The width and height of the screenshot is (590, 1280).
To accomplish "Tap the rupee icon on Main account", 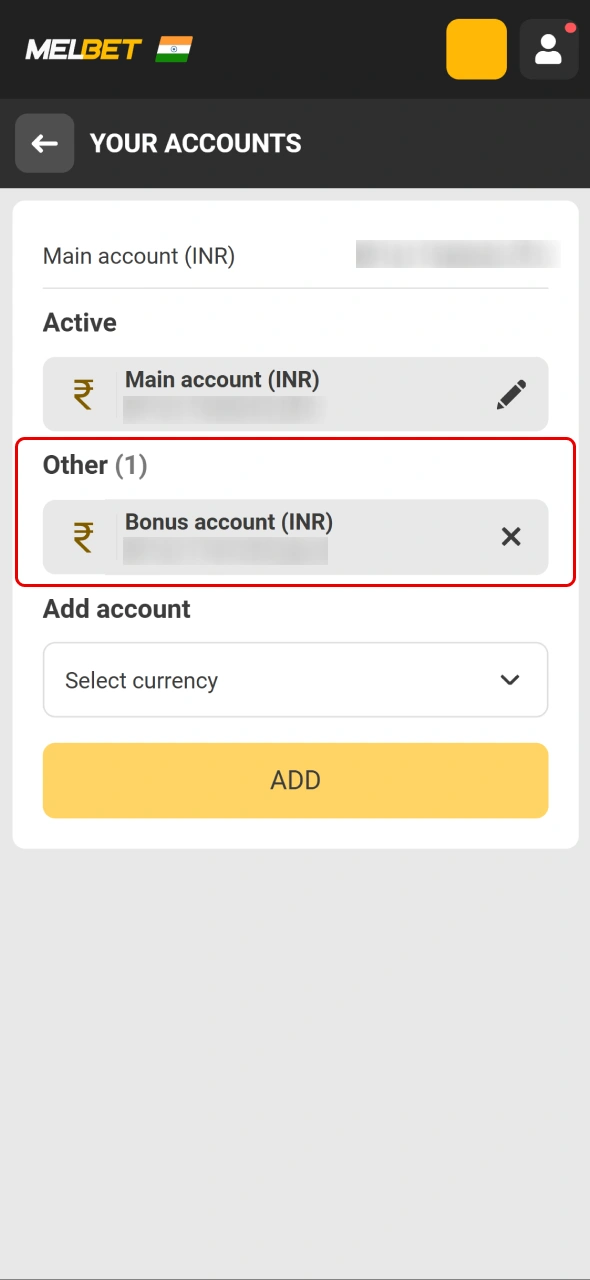I will tap(82, 394).
